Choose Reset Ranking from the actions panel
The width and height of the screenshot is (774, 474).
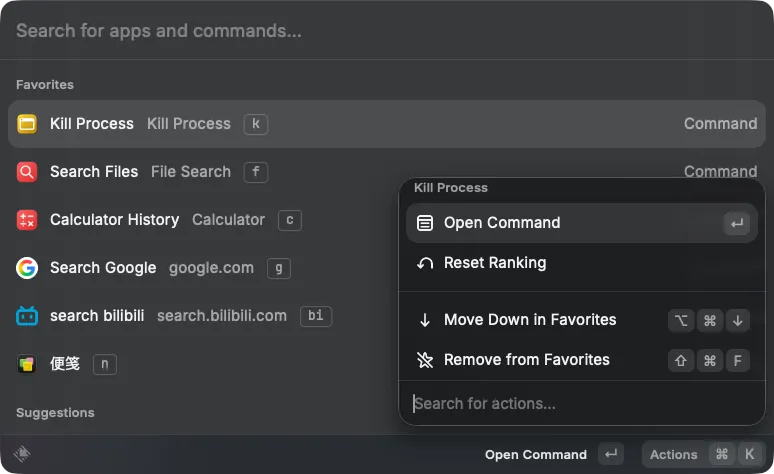click(x=495, y=263)
